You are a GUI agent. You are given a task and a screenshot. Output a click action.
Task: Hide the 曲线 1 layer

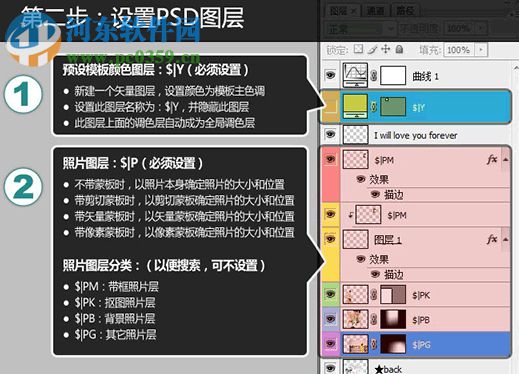click(x=330, y=75)
